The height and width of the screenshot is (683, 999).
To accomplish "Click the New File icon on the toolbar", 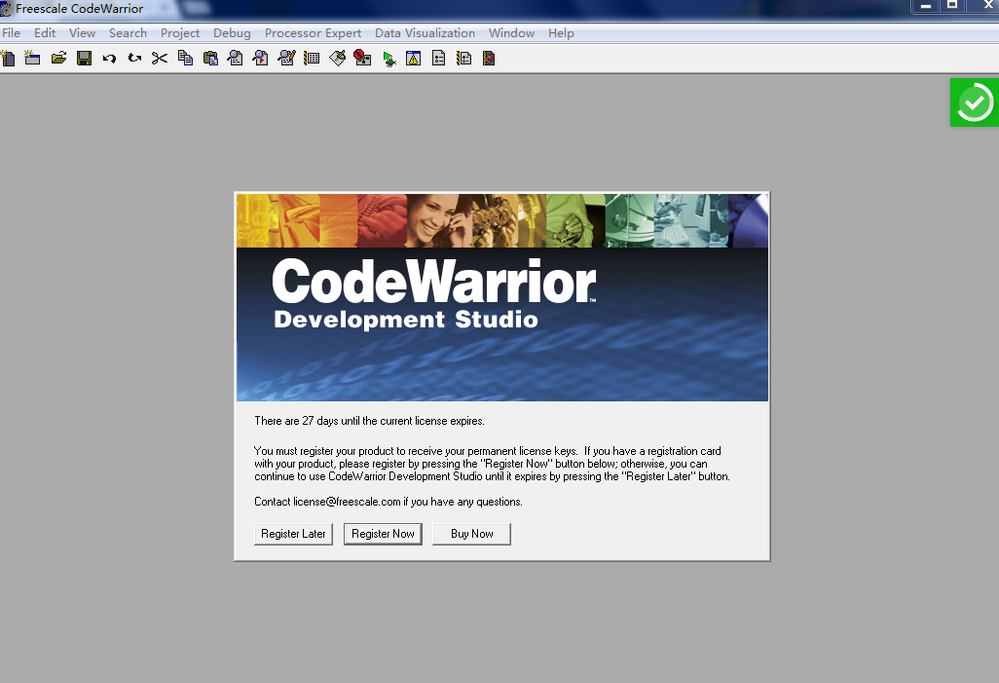I will [x=8, y=58].
